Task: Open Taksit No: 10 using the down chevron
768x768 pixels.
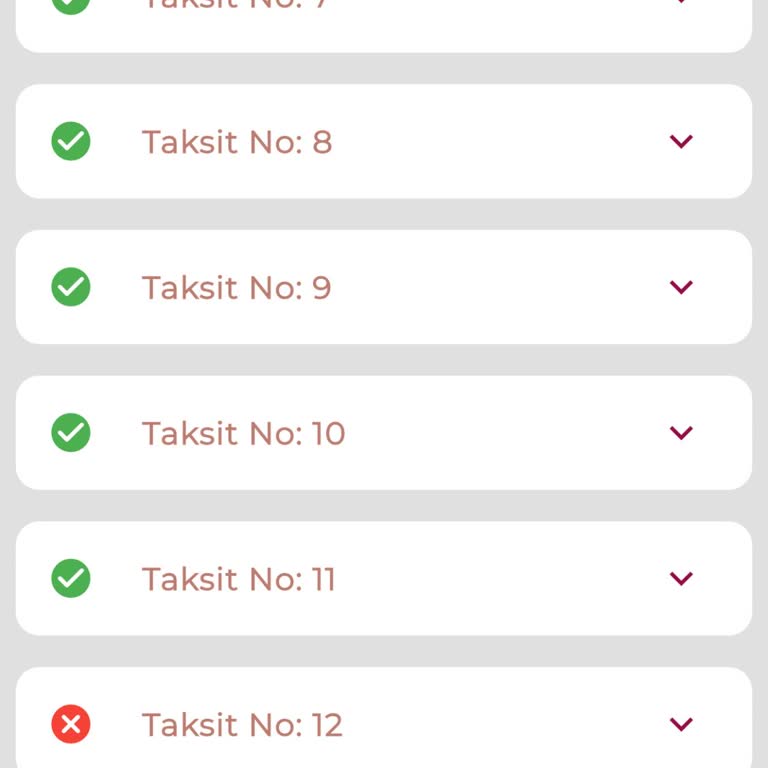Action: tap(681, 433)
